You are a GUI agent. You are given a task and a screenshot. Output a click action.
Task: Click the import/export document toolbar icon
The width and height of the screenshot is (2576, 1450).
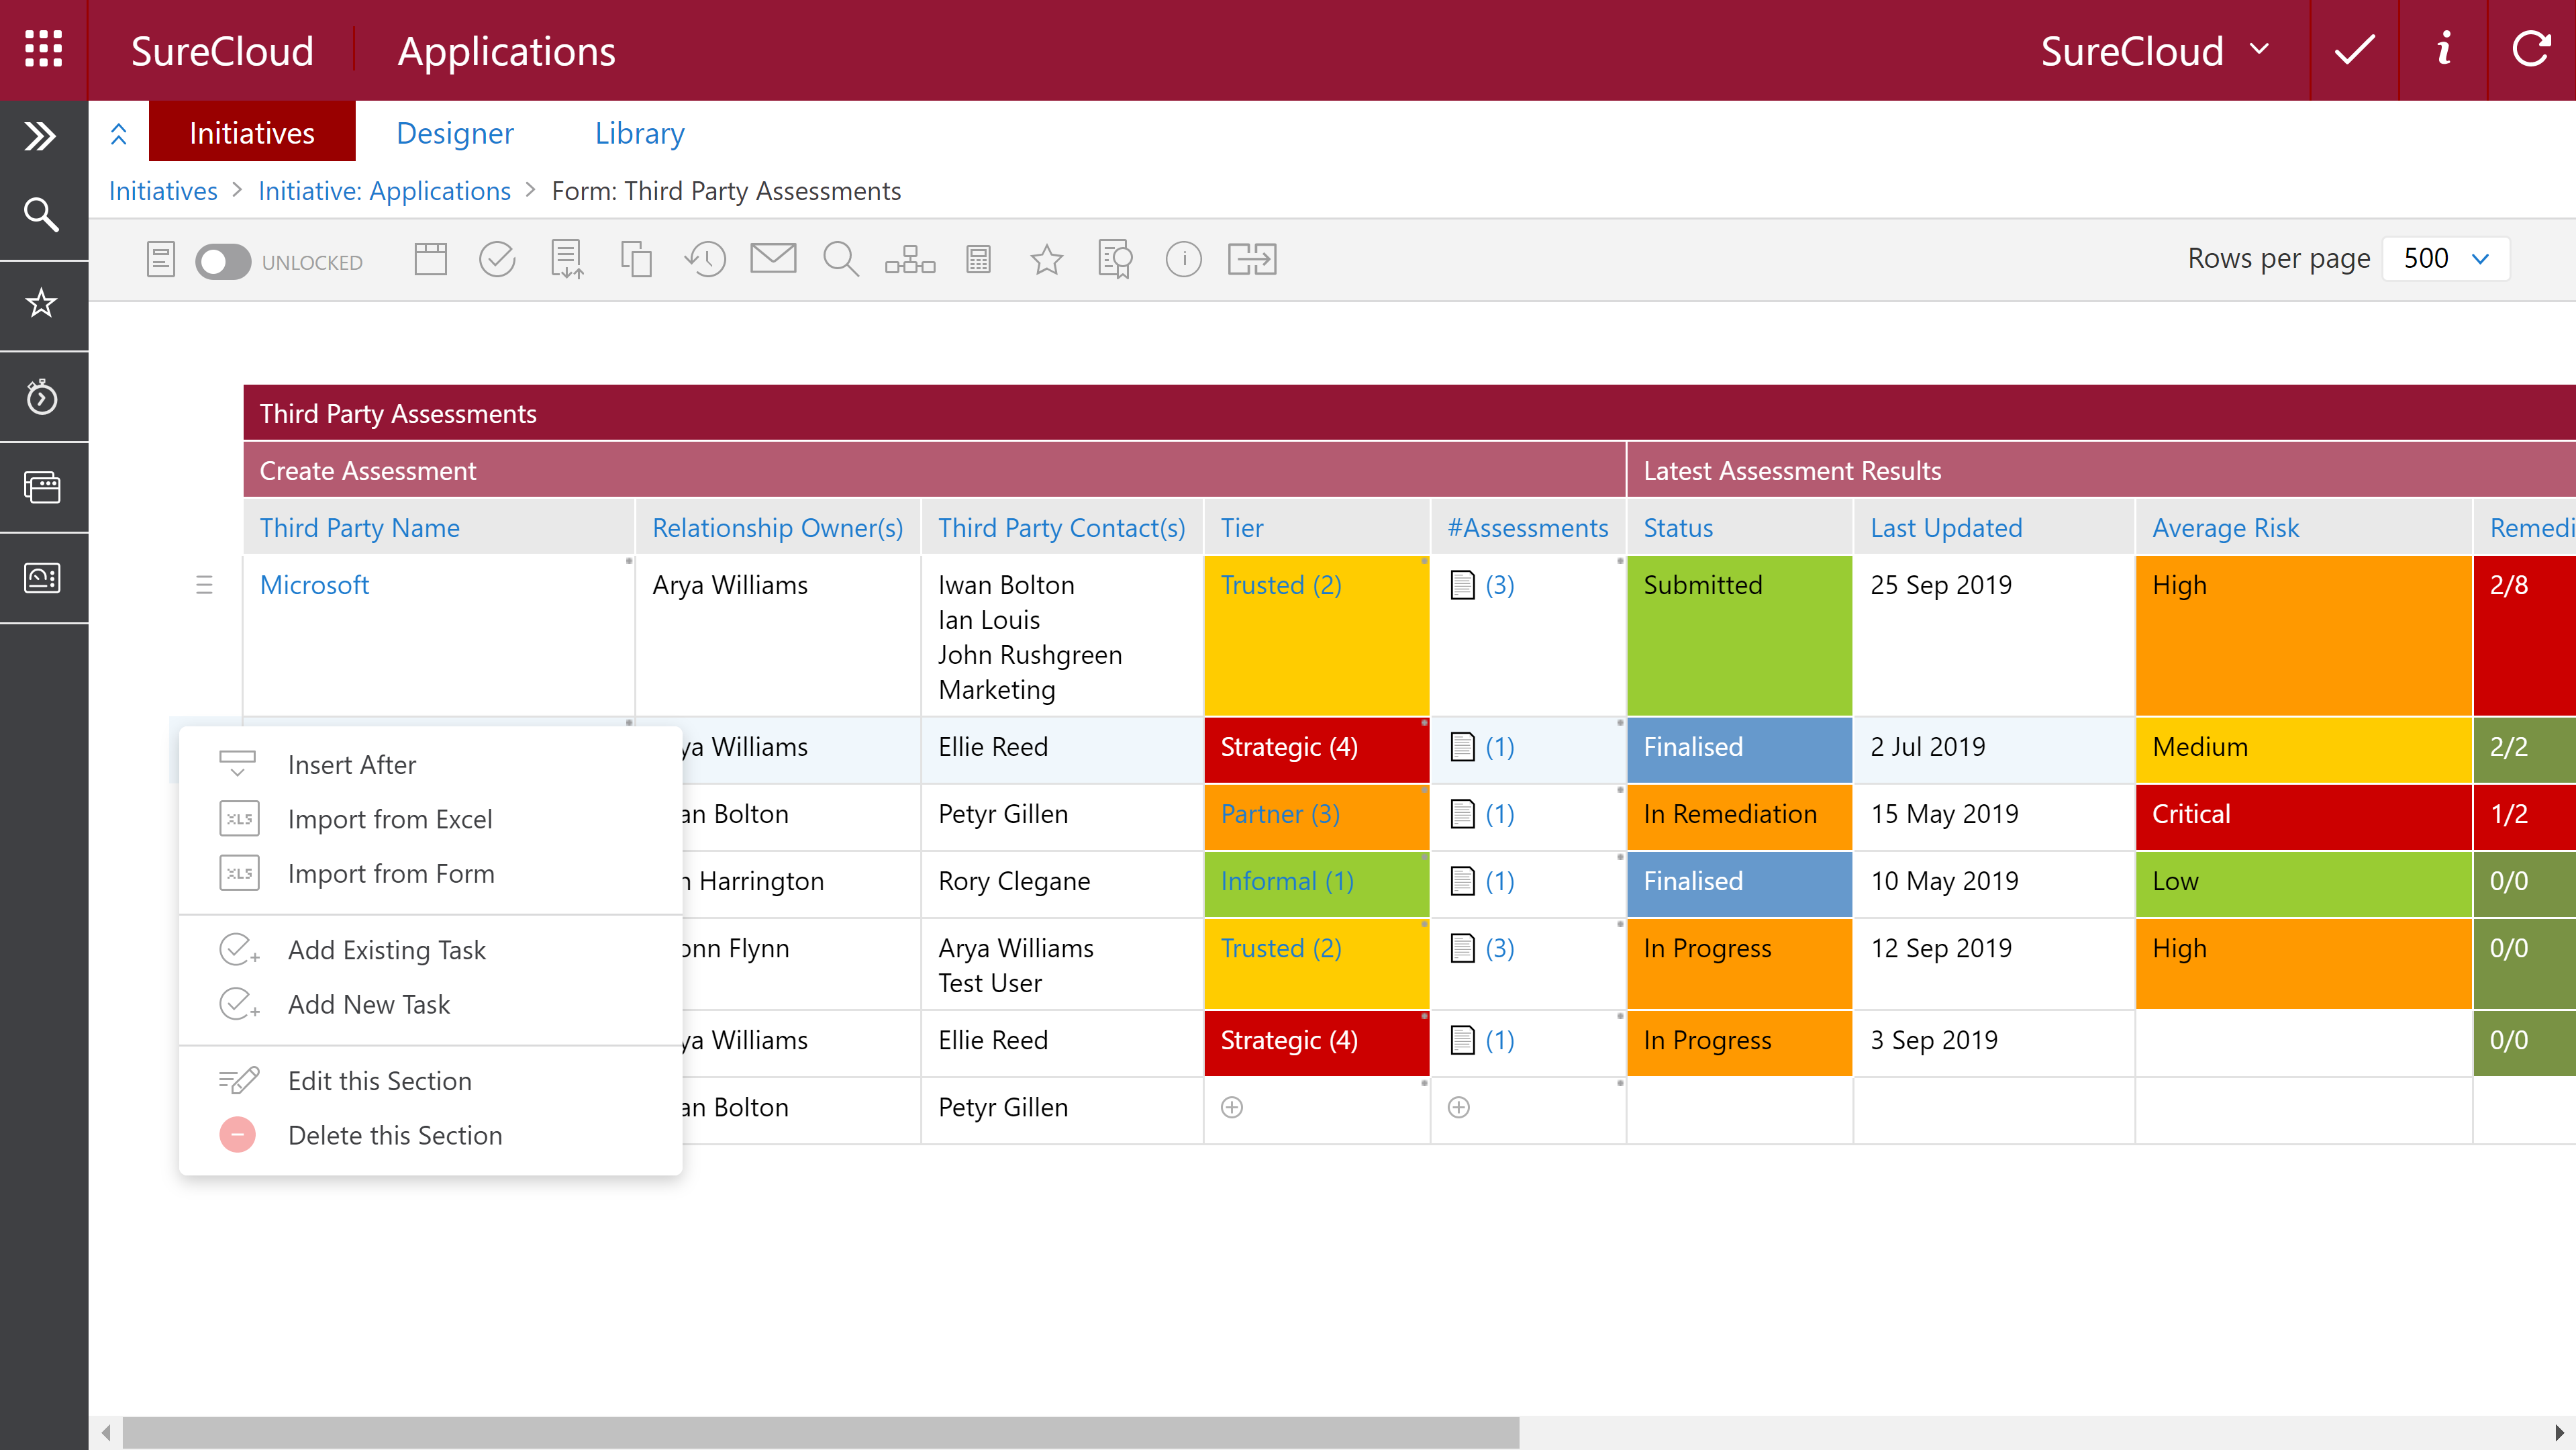(567, 260)
